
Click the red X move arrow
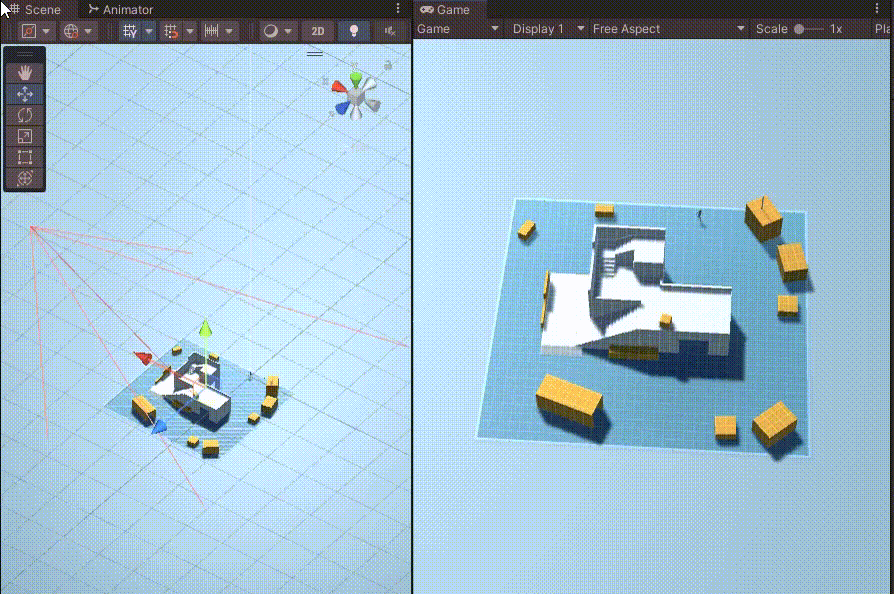[143, 358]
